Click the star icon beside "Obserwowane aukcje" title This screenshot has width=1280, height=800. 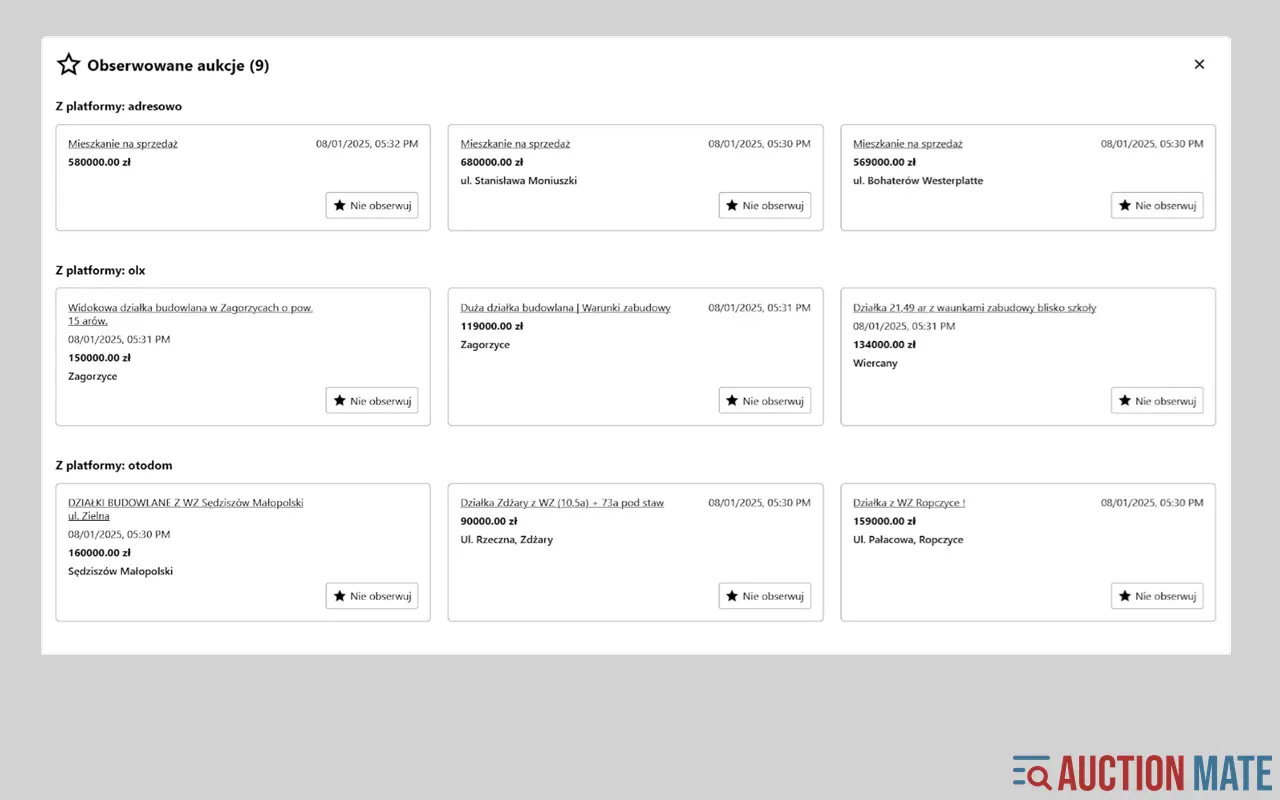tap(68, 64)
